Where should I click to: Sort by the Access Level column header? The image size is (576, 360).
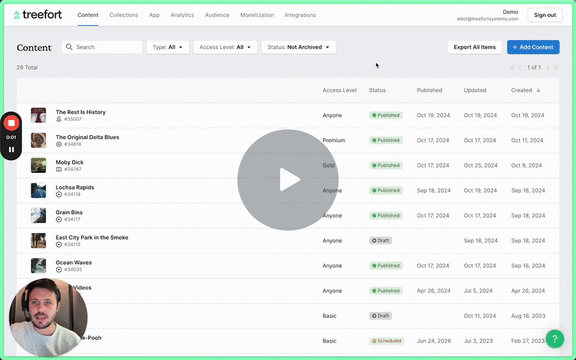coord(339,90)
